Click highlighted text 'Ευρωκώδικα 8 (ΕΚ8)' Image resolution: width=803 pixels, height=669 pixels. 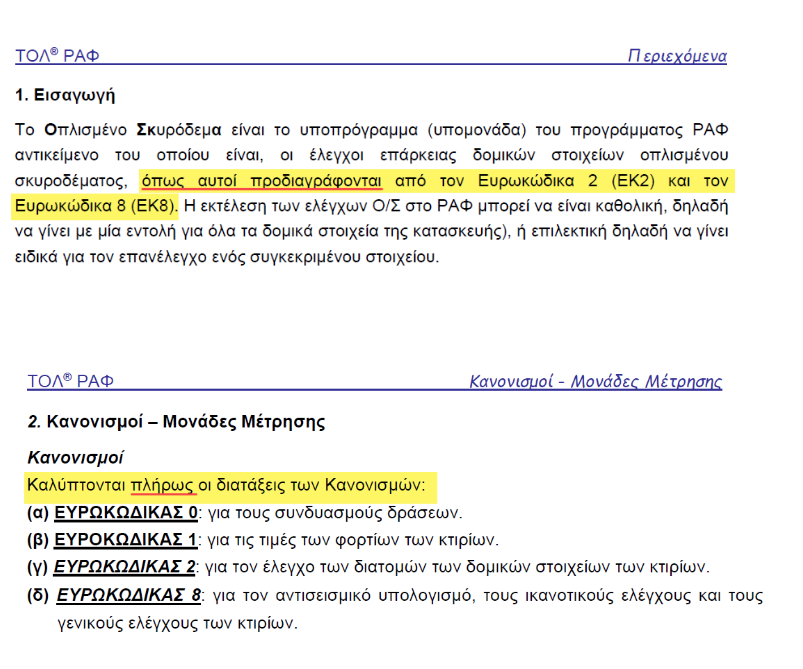point(95,206)
